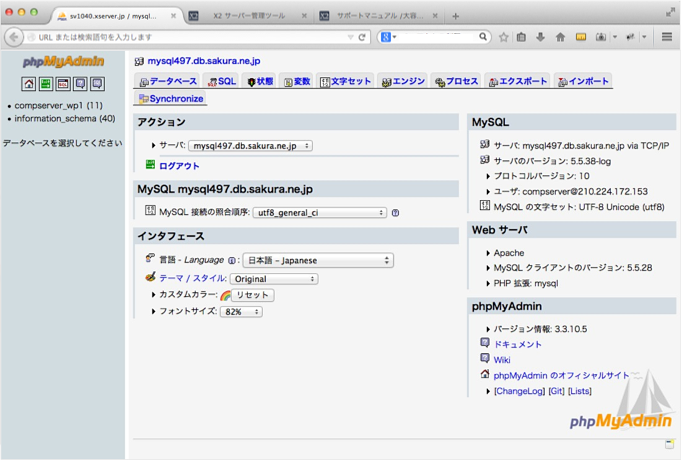This screenshot has width=681, height=460.
Task: Click the Language info icon
Action: coord(232,261)
